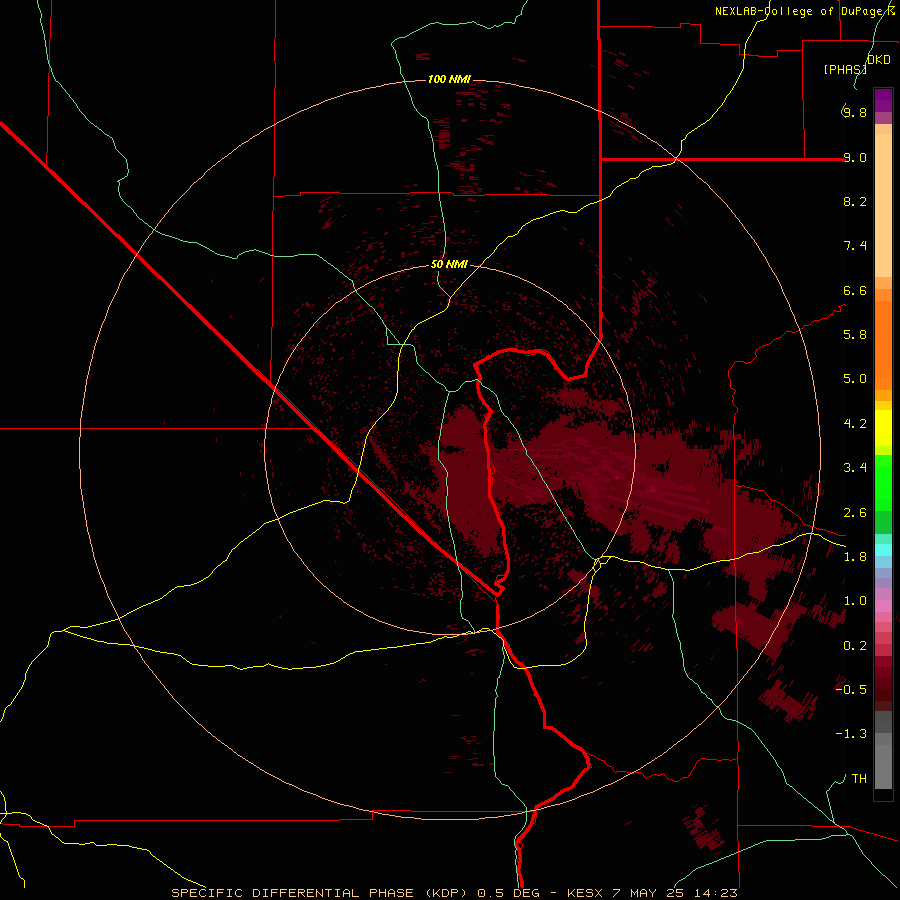This screenshot has width=900, height=900.
Task: Click the 'SPECIFIC DIFFERENTIAL PHASE (KDP)' caption
Action: point(321,893)
